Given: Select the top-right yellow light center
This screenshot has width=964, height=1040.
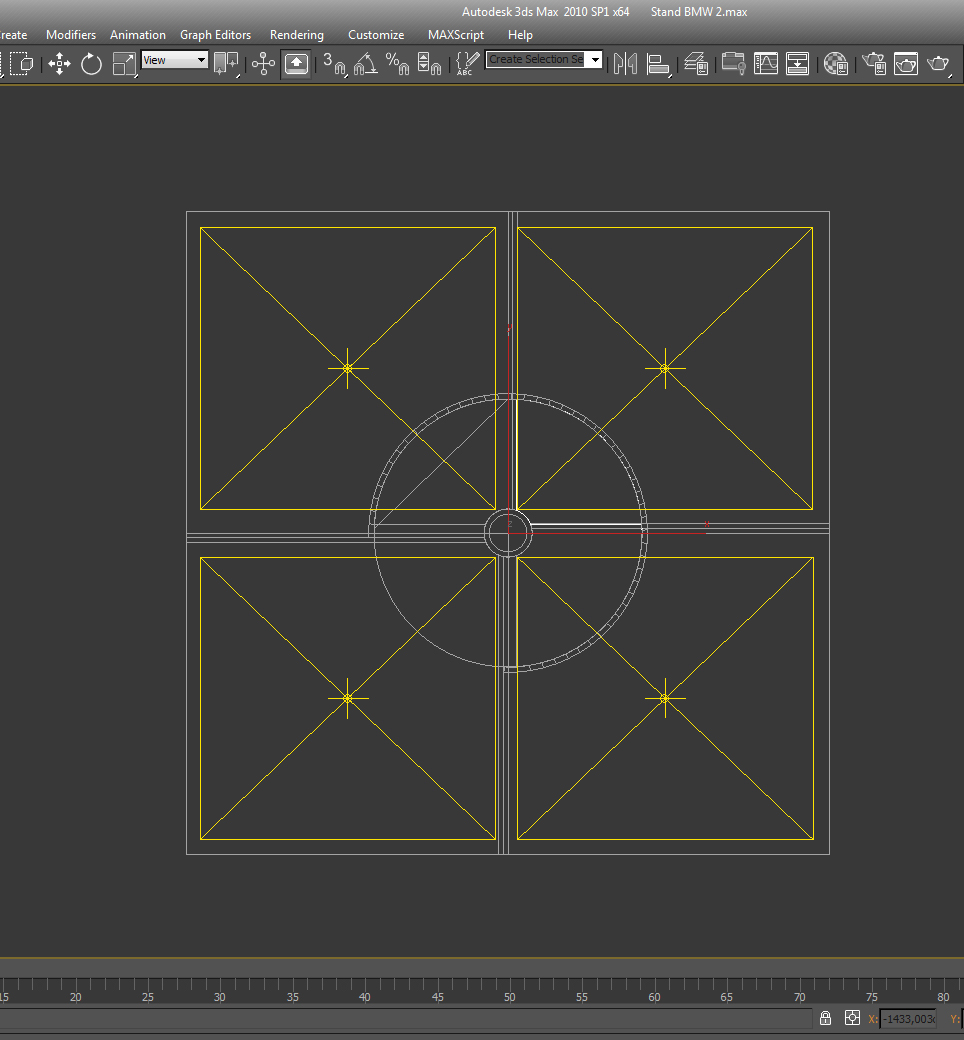Looking at the screenshot, I should tap(665, 368).
